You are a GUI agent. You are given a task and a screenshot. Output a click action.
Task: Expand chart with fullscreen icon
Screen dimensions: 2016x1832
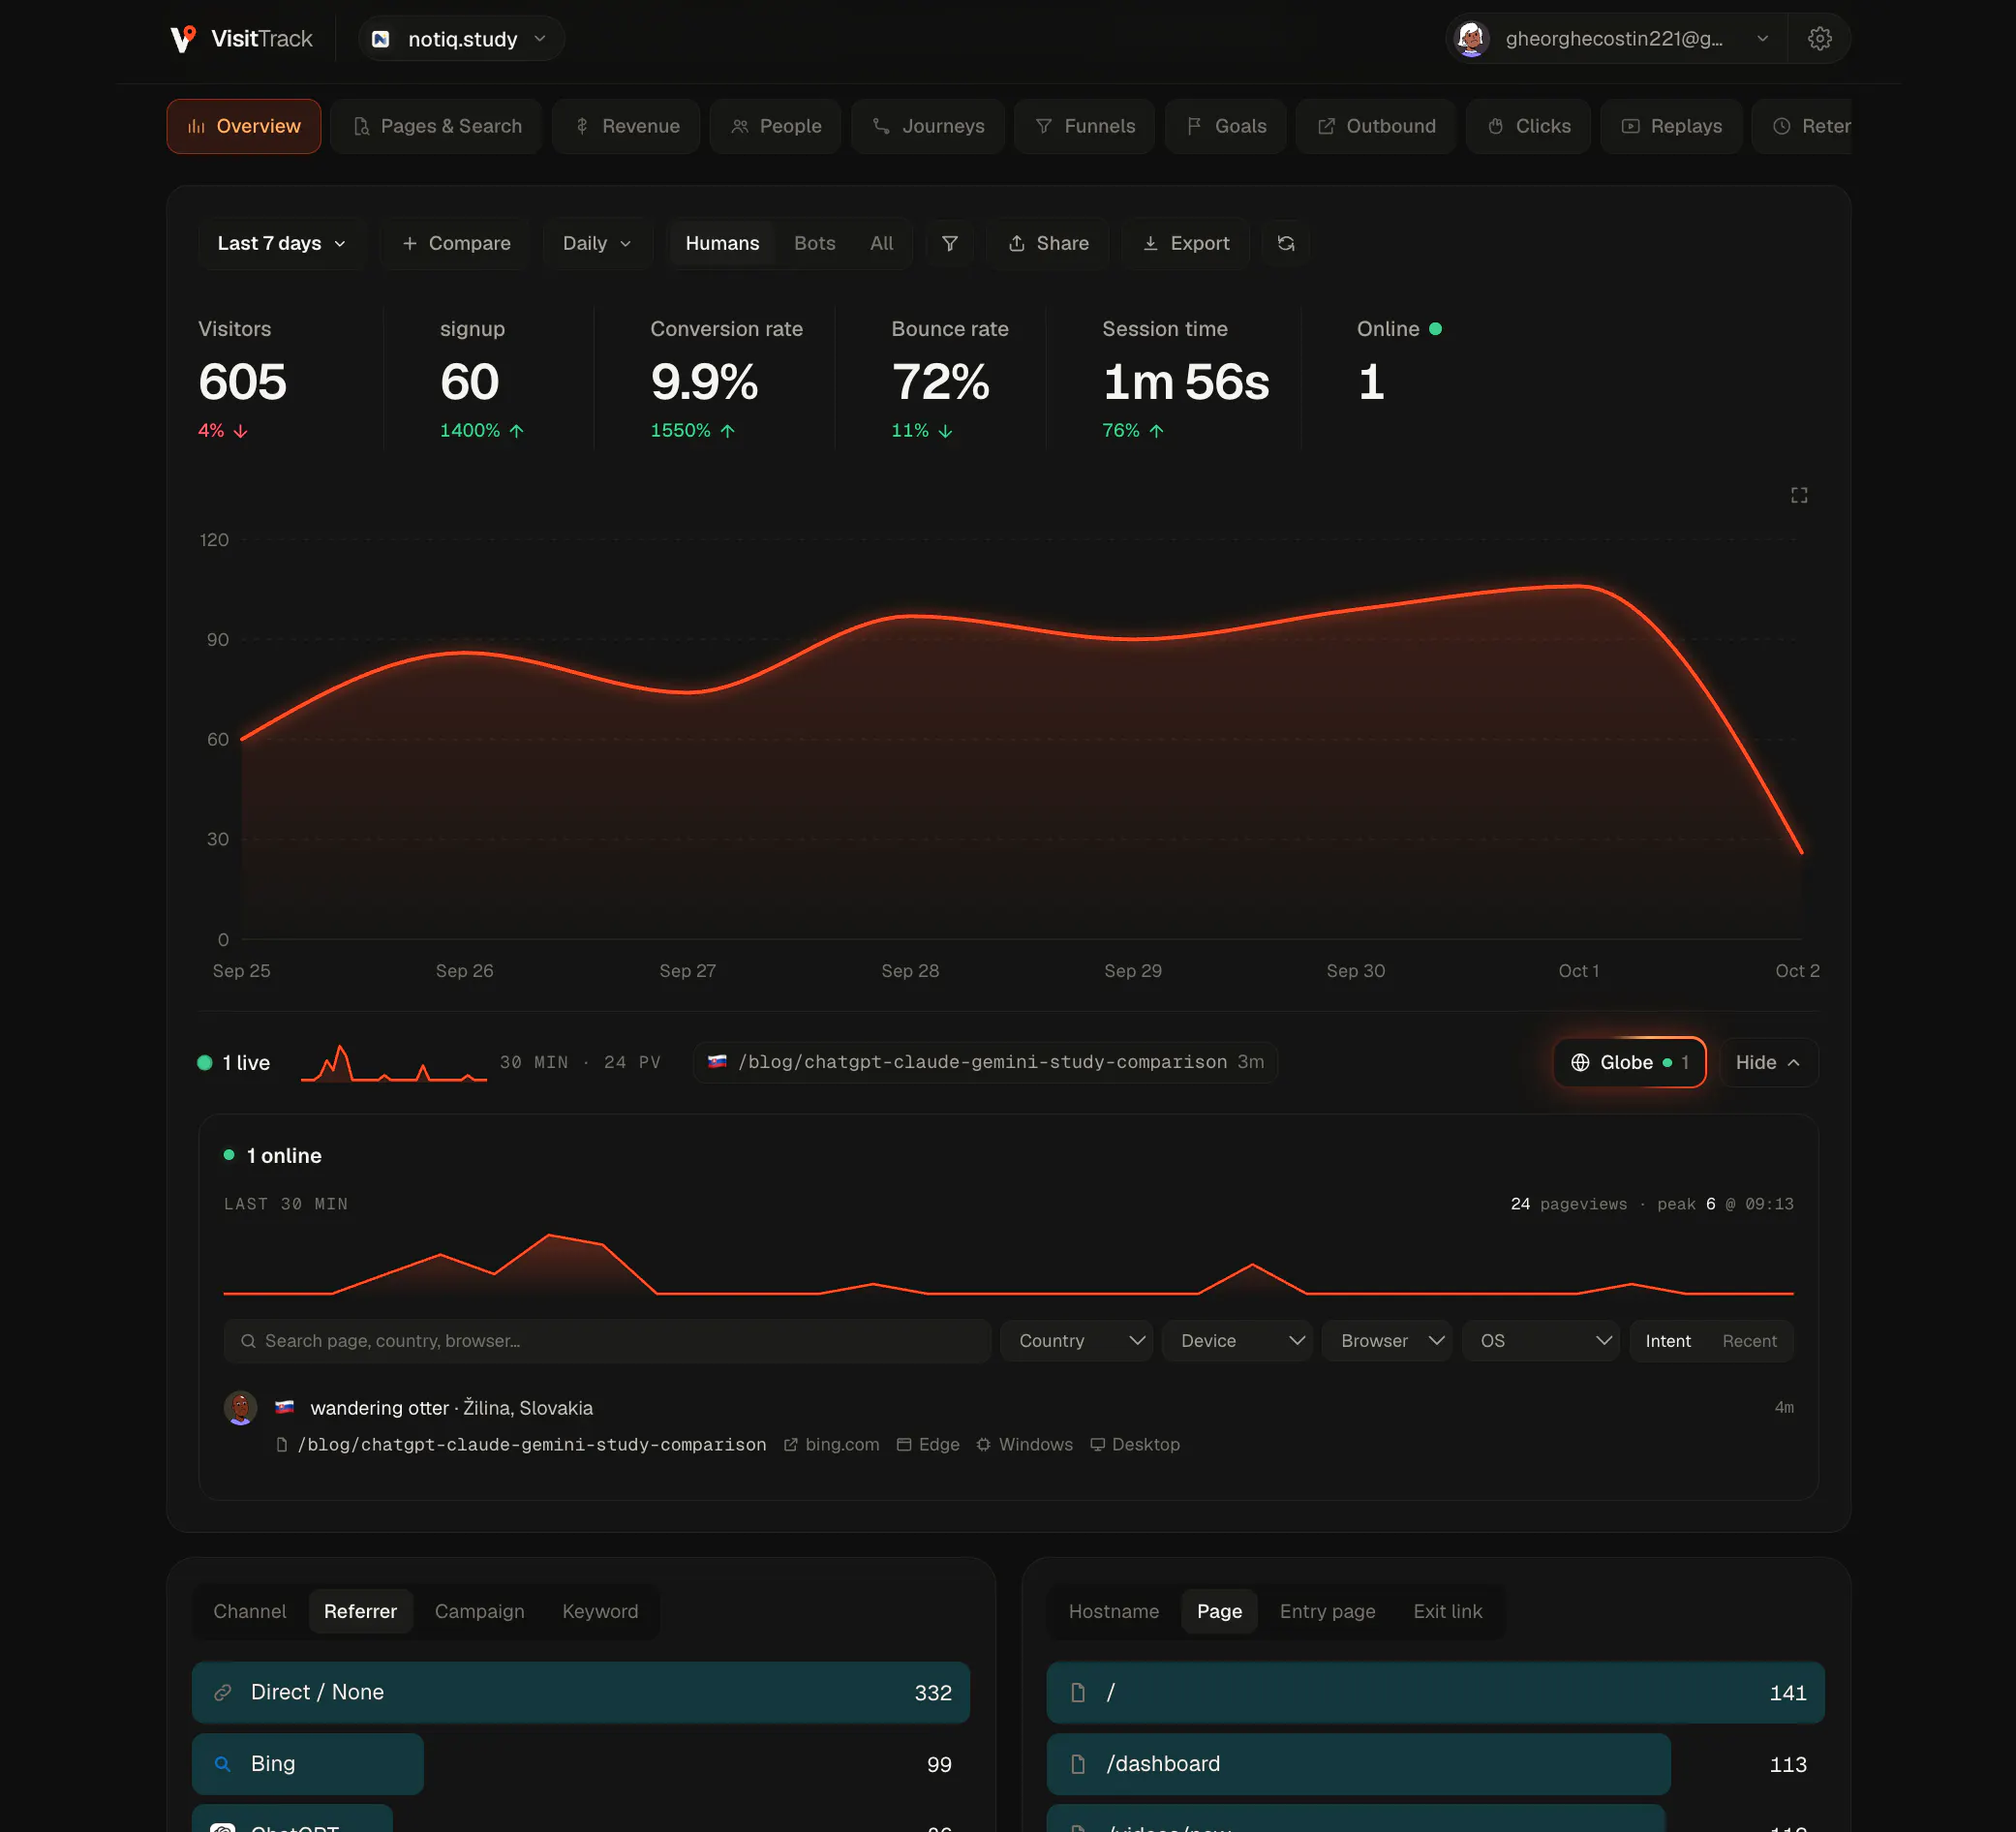[1799, 495]
